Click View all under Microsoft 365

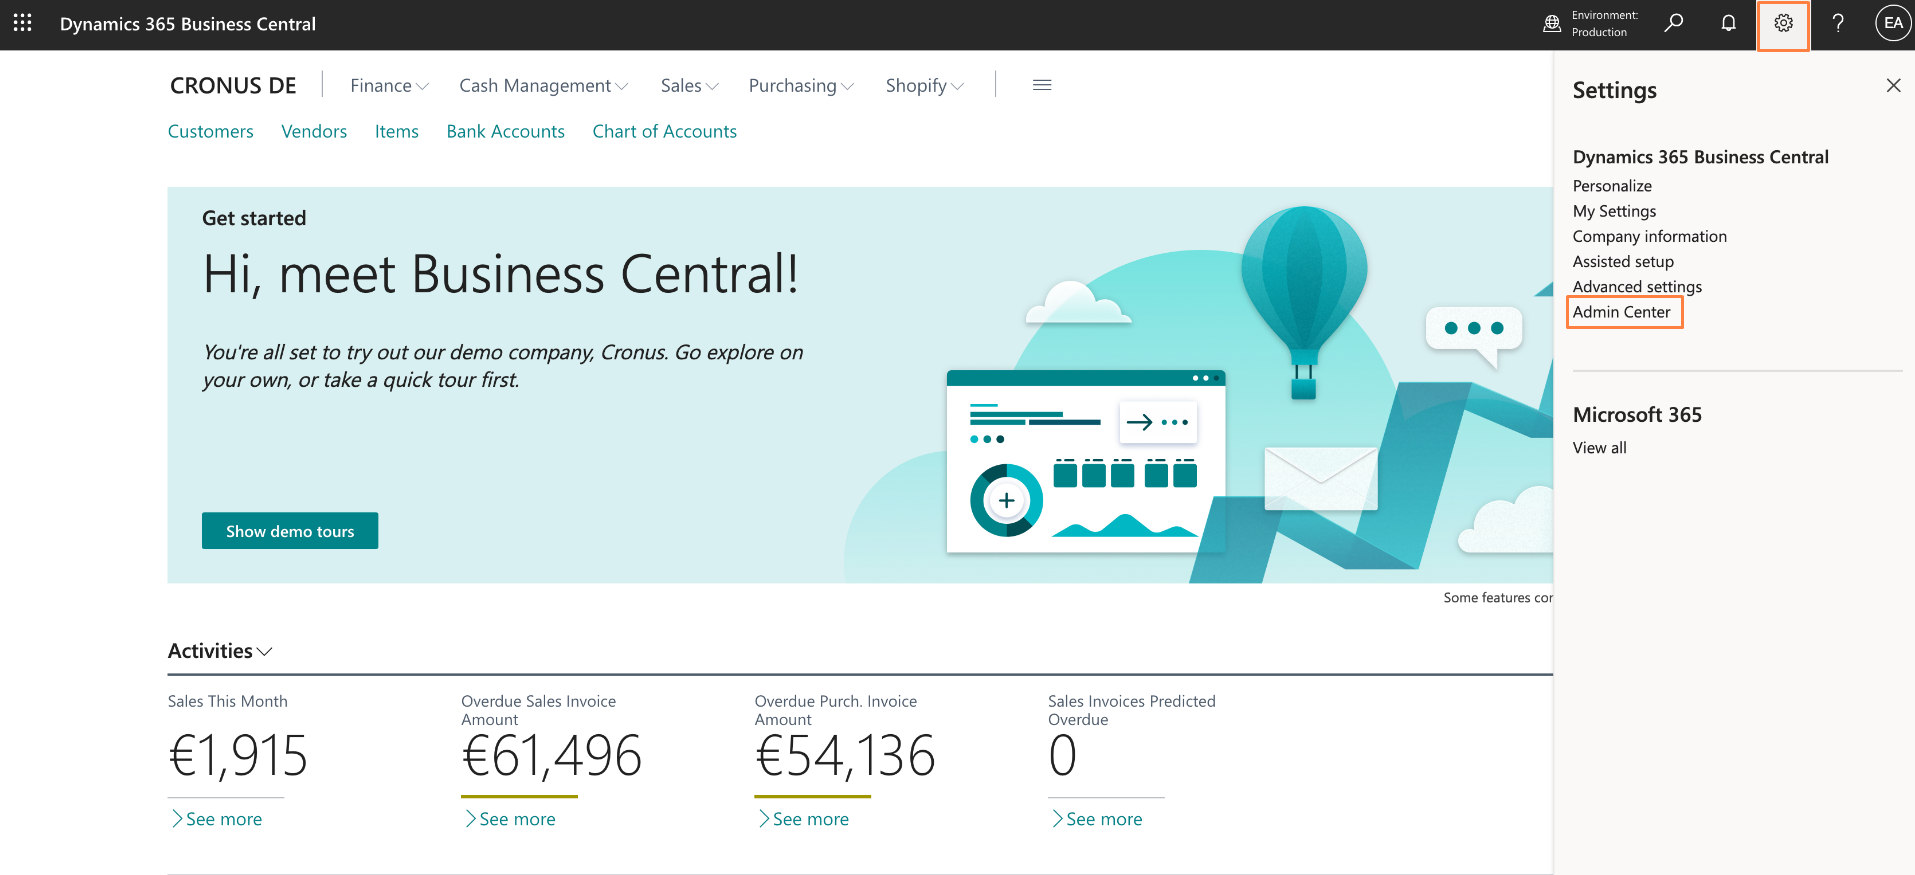pyautogui.click(x=1600, y=448)
